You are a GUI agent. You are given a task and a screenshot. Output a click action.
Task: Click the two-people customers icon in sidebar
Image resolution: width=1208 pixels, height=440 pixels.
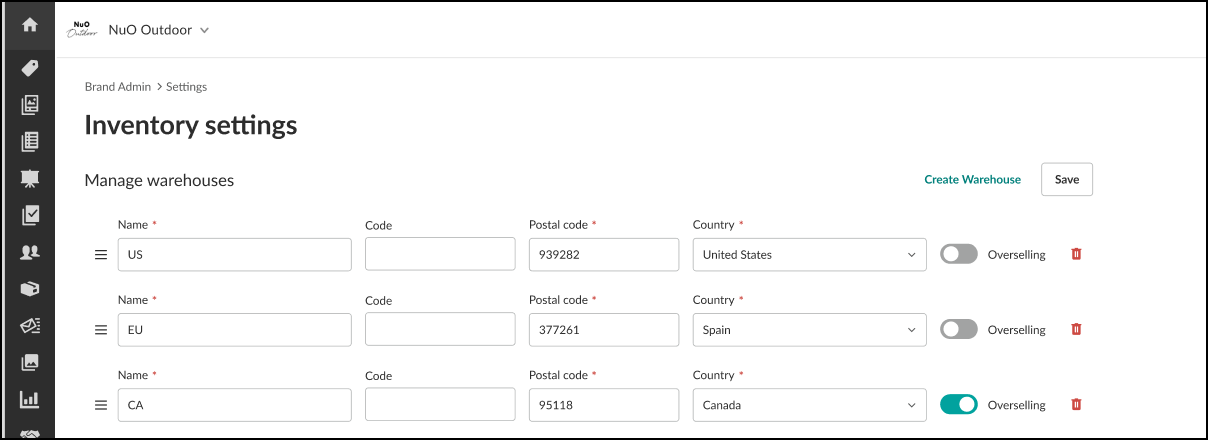tap(29, 252)
